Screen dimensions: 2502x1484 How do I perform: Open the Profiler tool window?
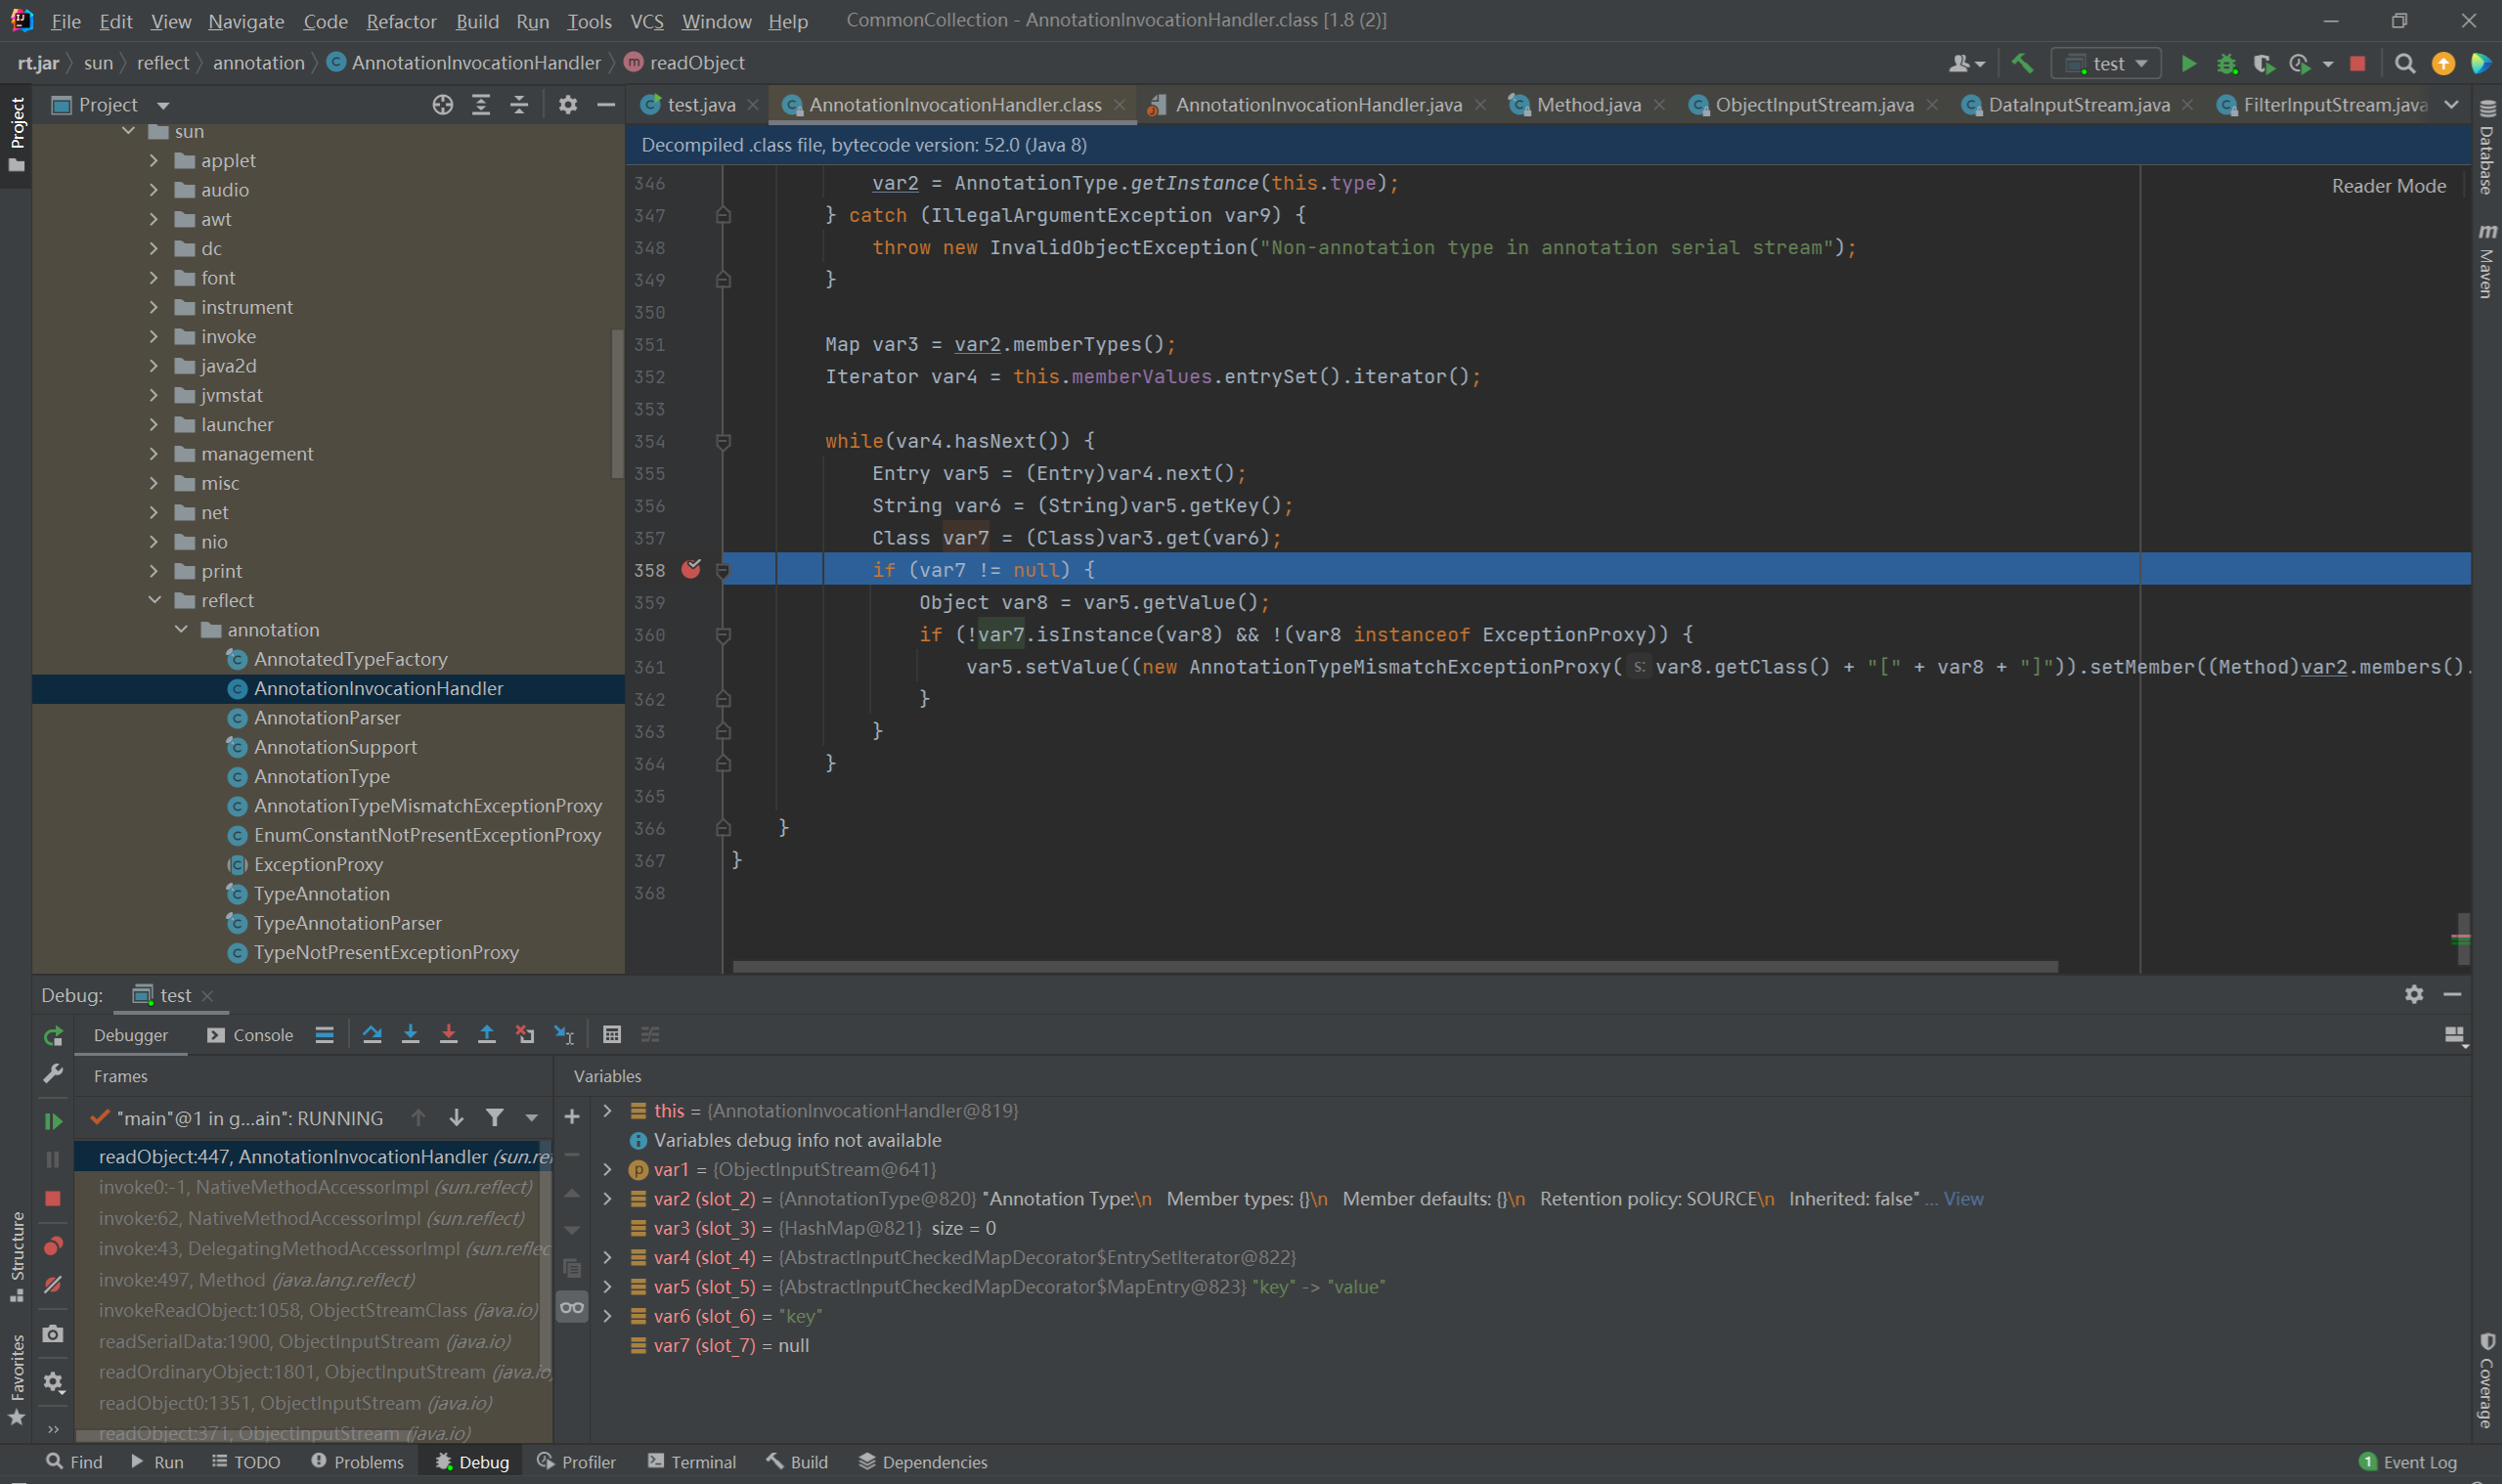click(x=576, y=1462)
